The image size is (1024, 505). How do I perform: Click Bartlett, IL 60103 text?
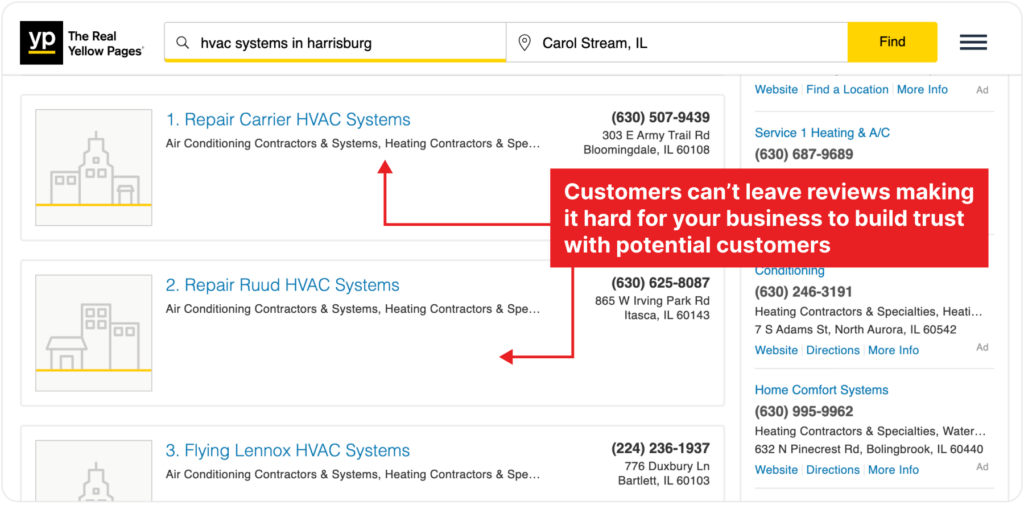(x=664, y=481)
